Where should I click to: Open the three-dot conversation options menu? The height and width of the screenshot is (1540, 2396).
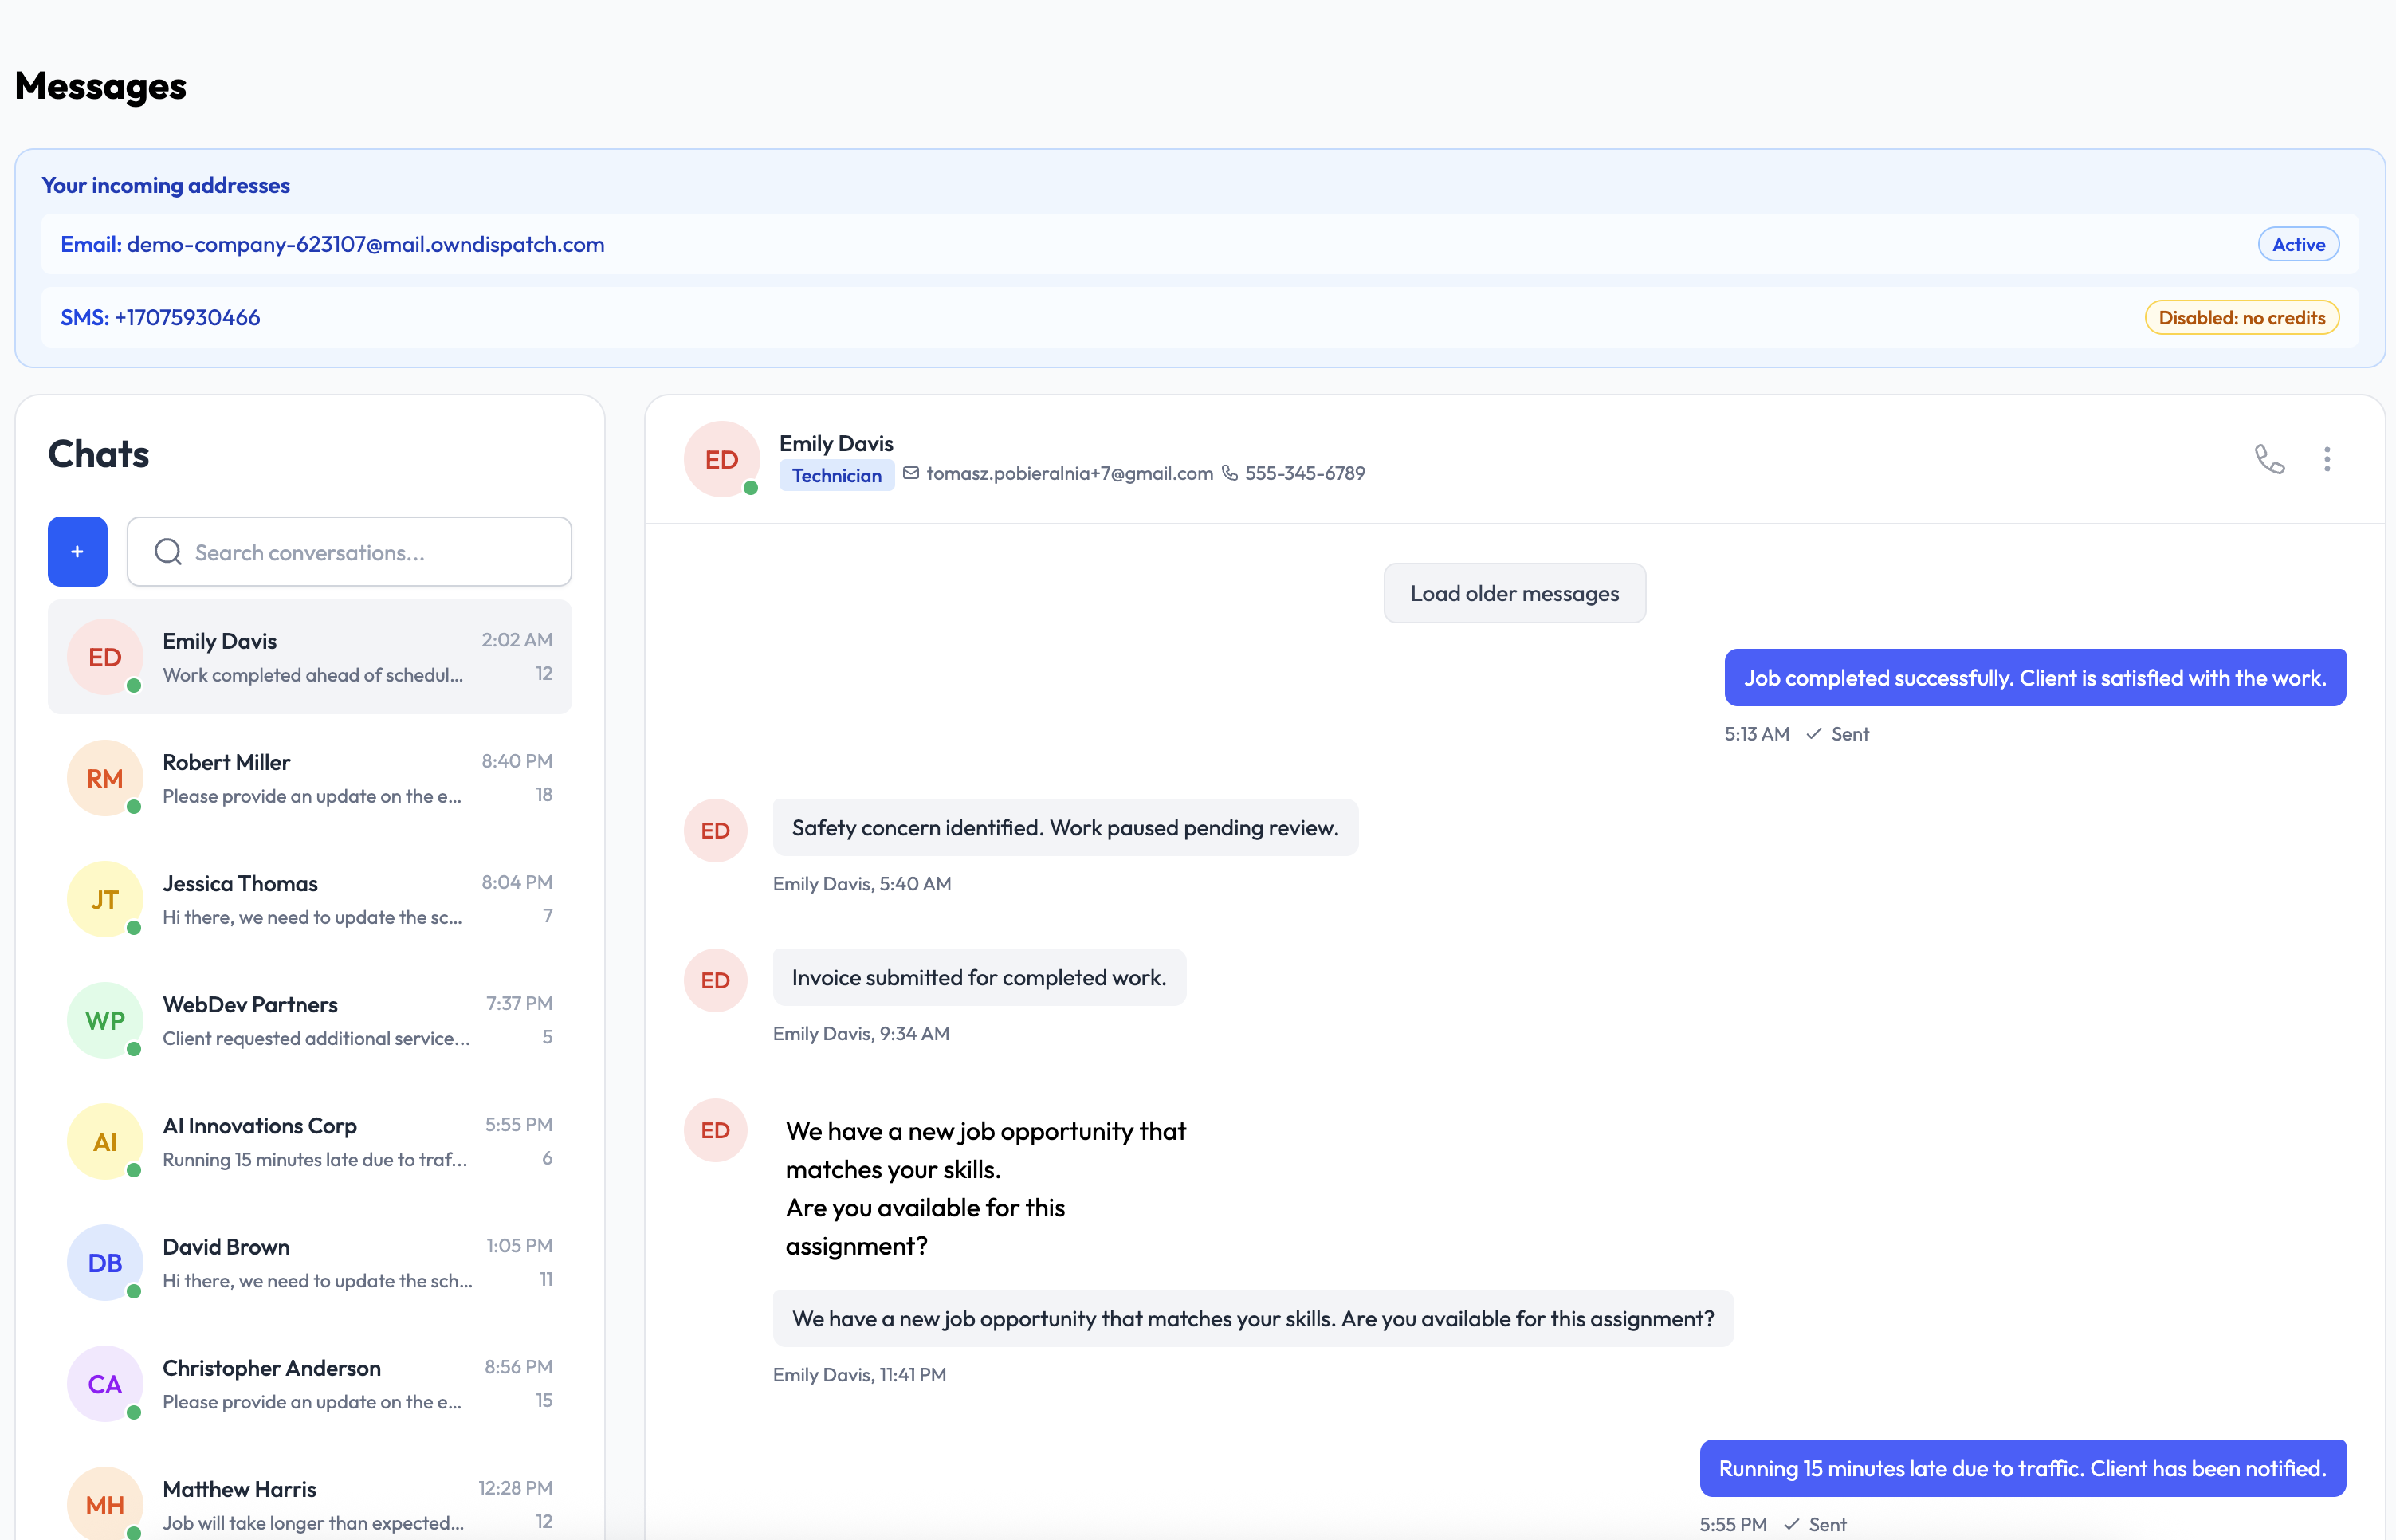(2327, 459)
